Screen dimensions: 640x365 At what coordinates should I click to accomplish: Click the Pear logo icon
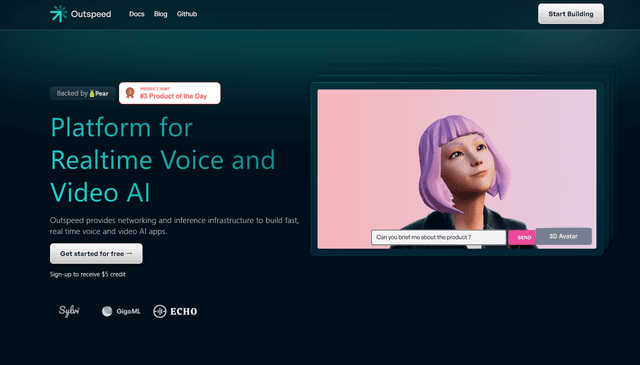[x=92, y=93]
